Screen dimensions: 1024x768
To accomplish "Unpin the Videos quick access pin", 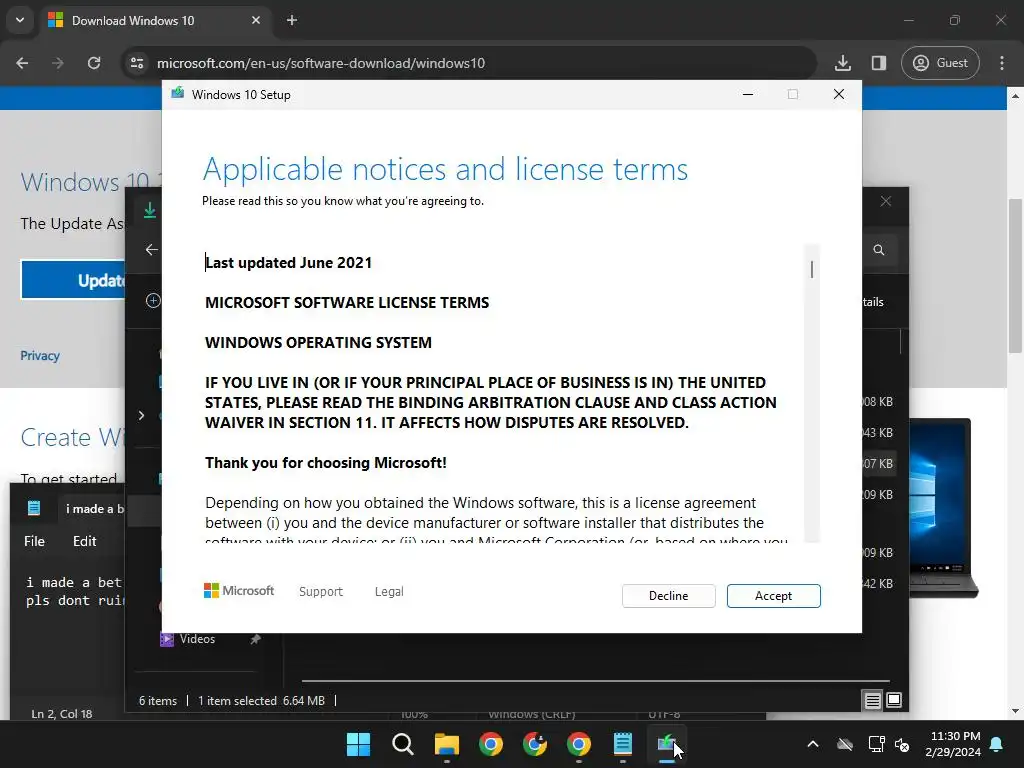I will pos(255,639).
